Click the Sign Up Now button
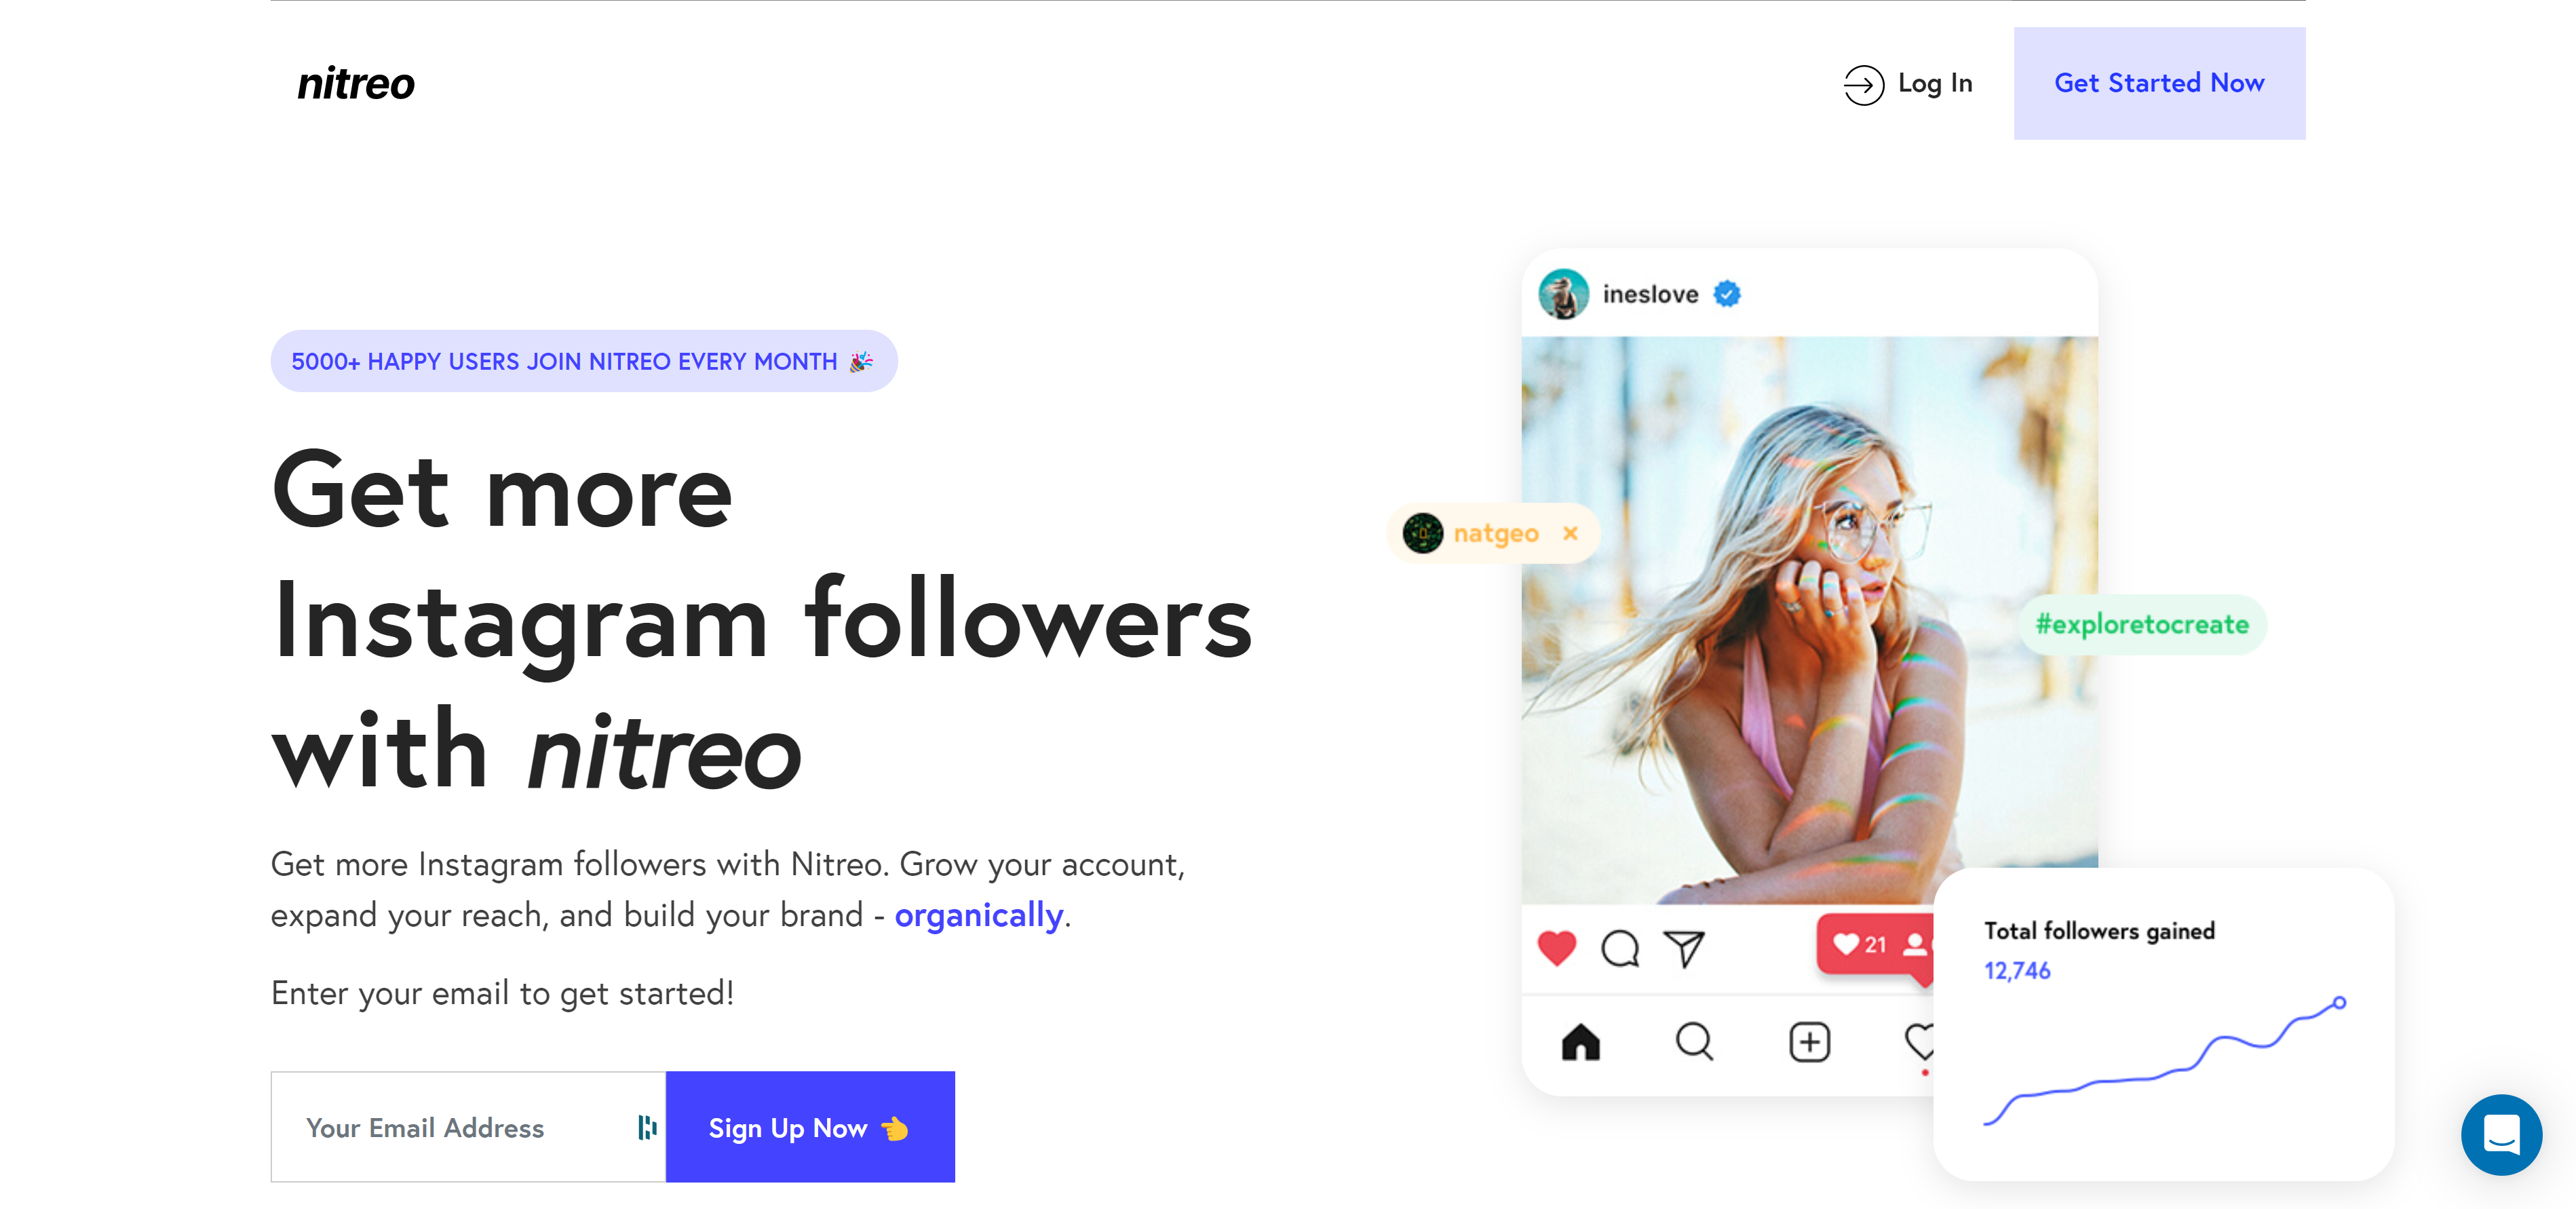 tap(810, 1127)
